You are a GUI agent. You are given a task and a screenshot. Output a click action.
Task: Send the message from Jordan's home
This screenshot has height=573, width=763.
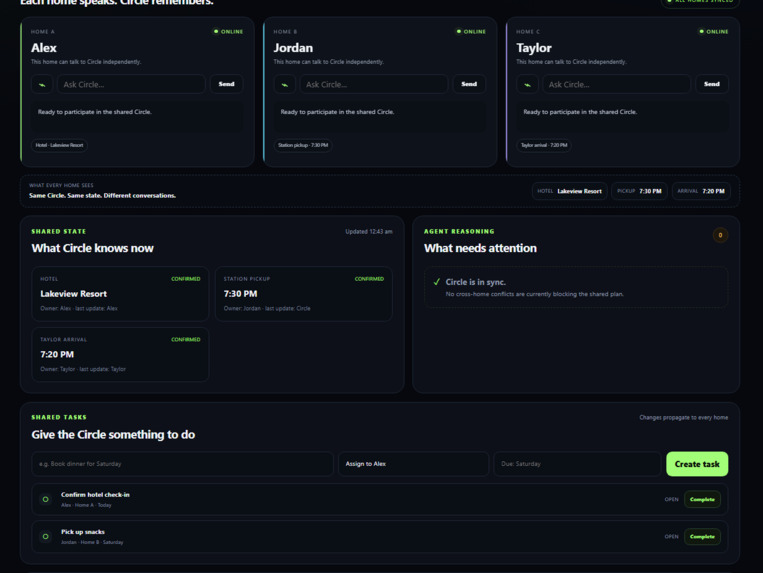469,84
